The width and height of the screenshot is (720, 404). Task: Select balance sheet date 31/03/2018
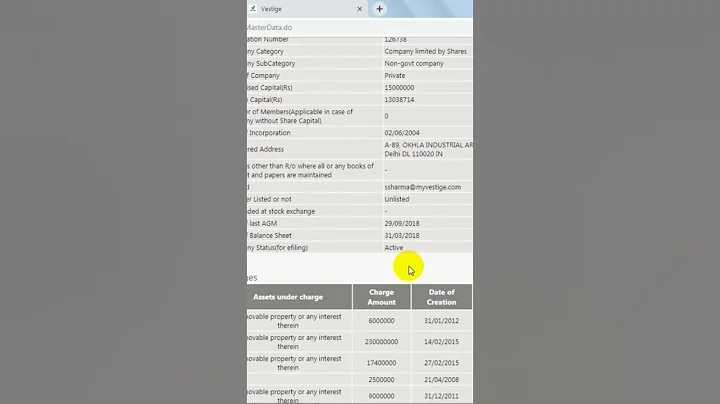(402, 235)
